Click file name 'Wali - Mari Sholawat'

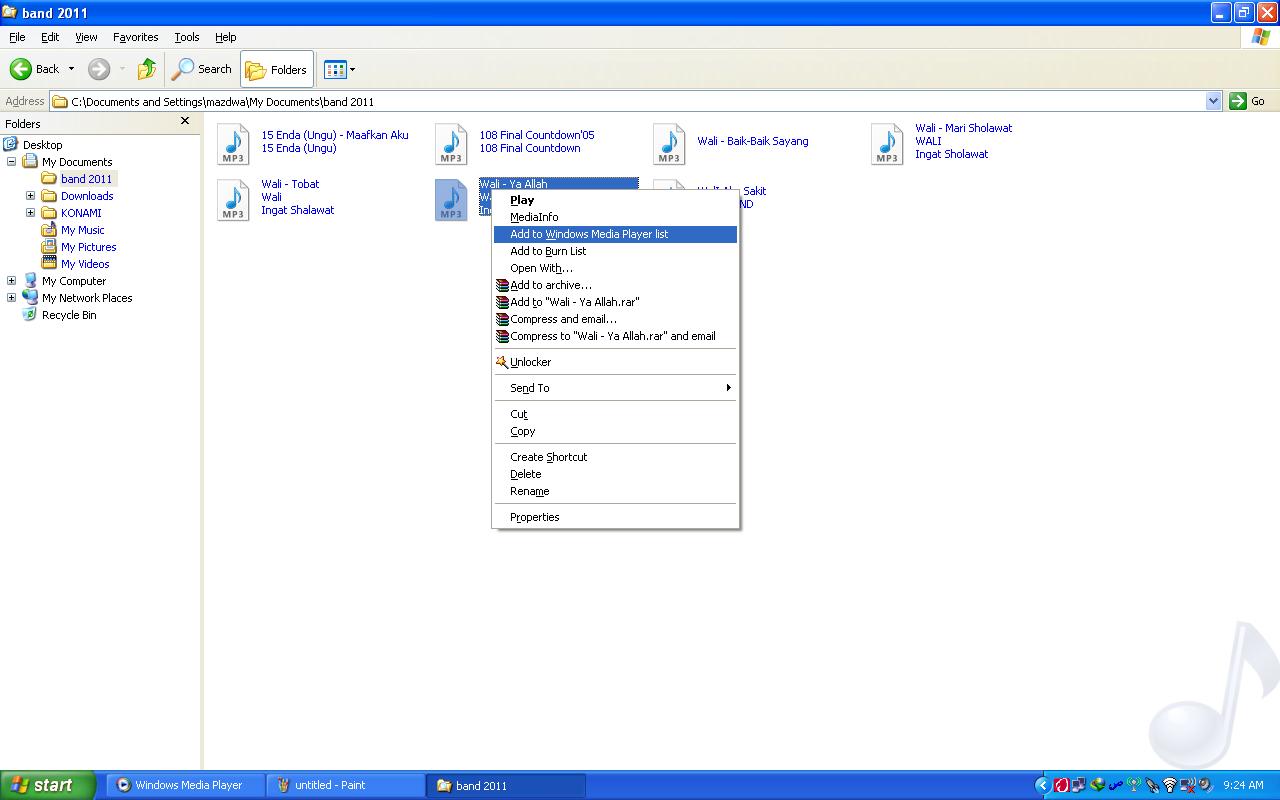pos(964,128)
